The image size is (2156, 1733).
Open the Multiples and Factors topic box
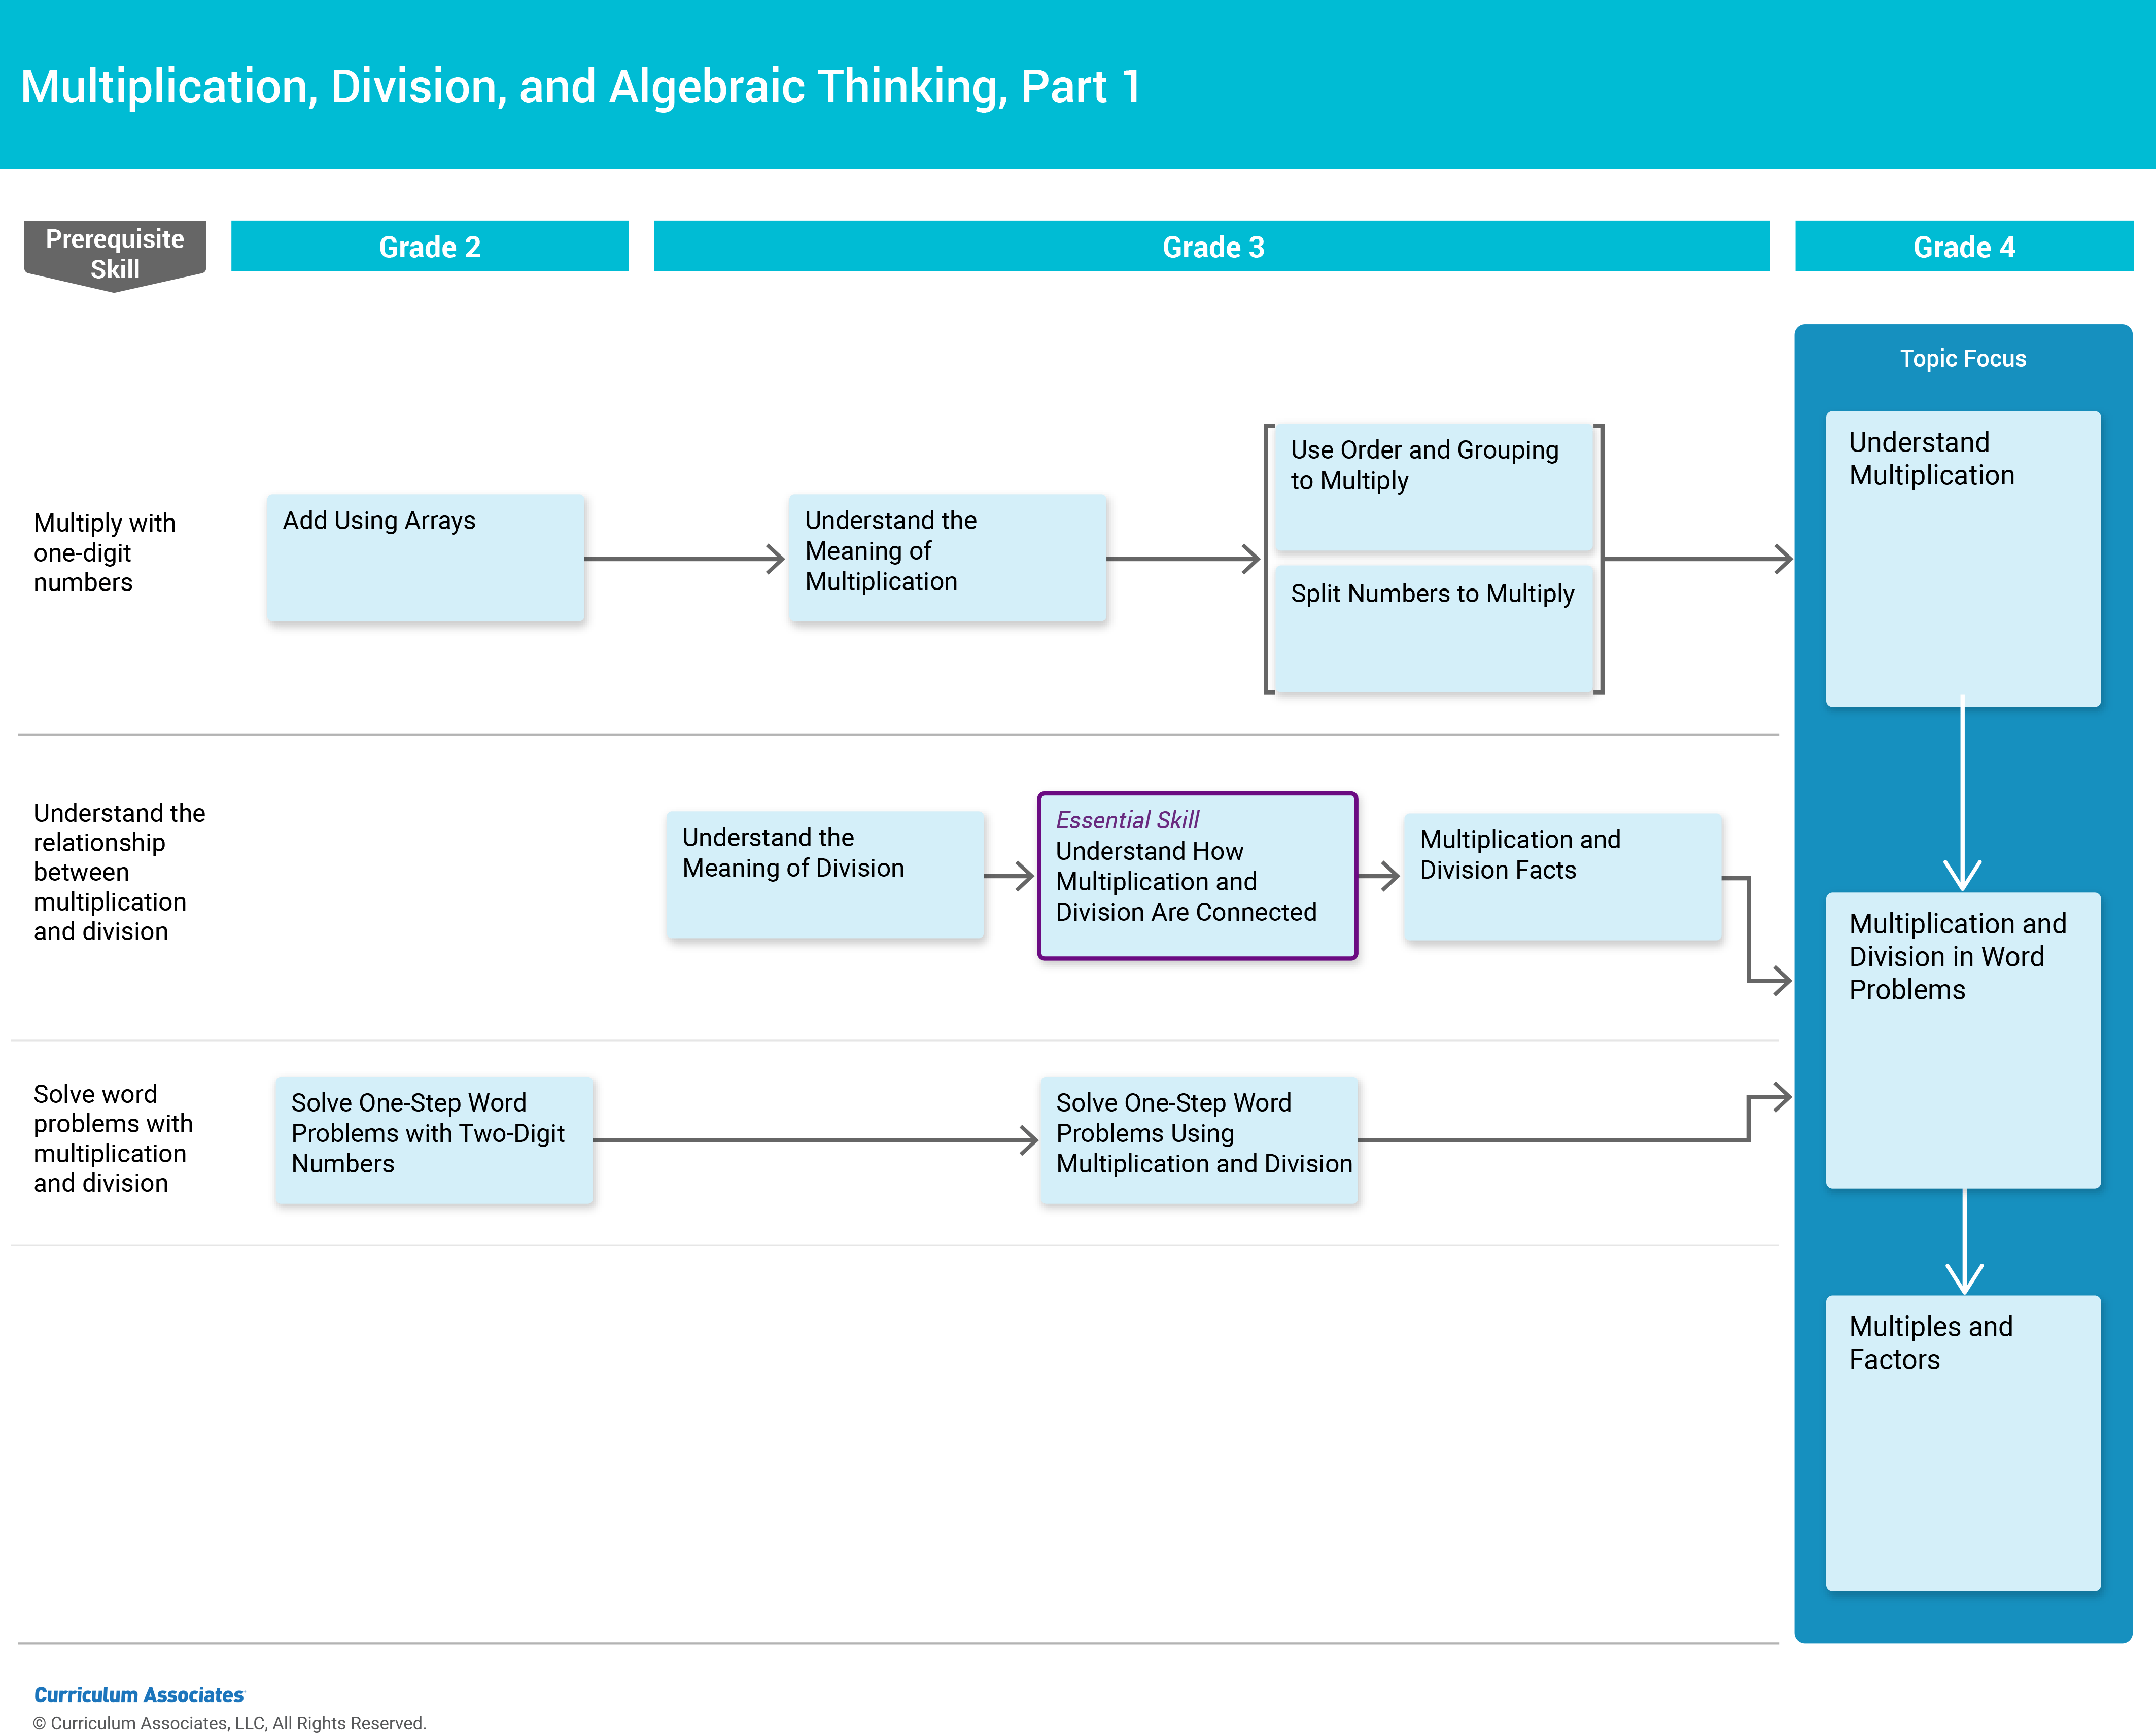(x=1962, y=1442)
